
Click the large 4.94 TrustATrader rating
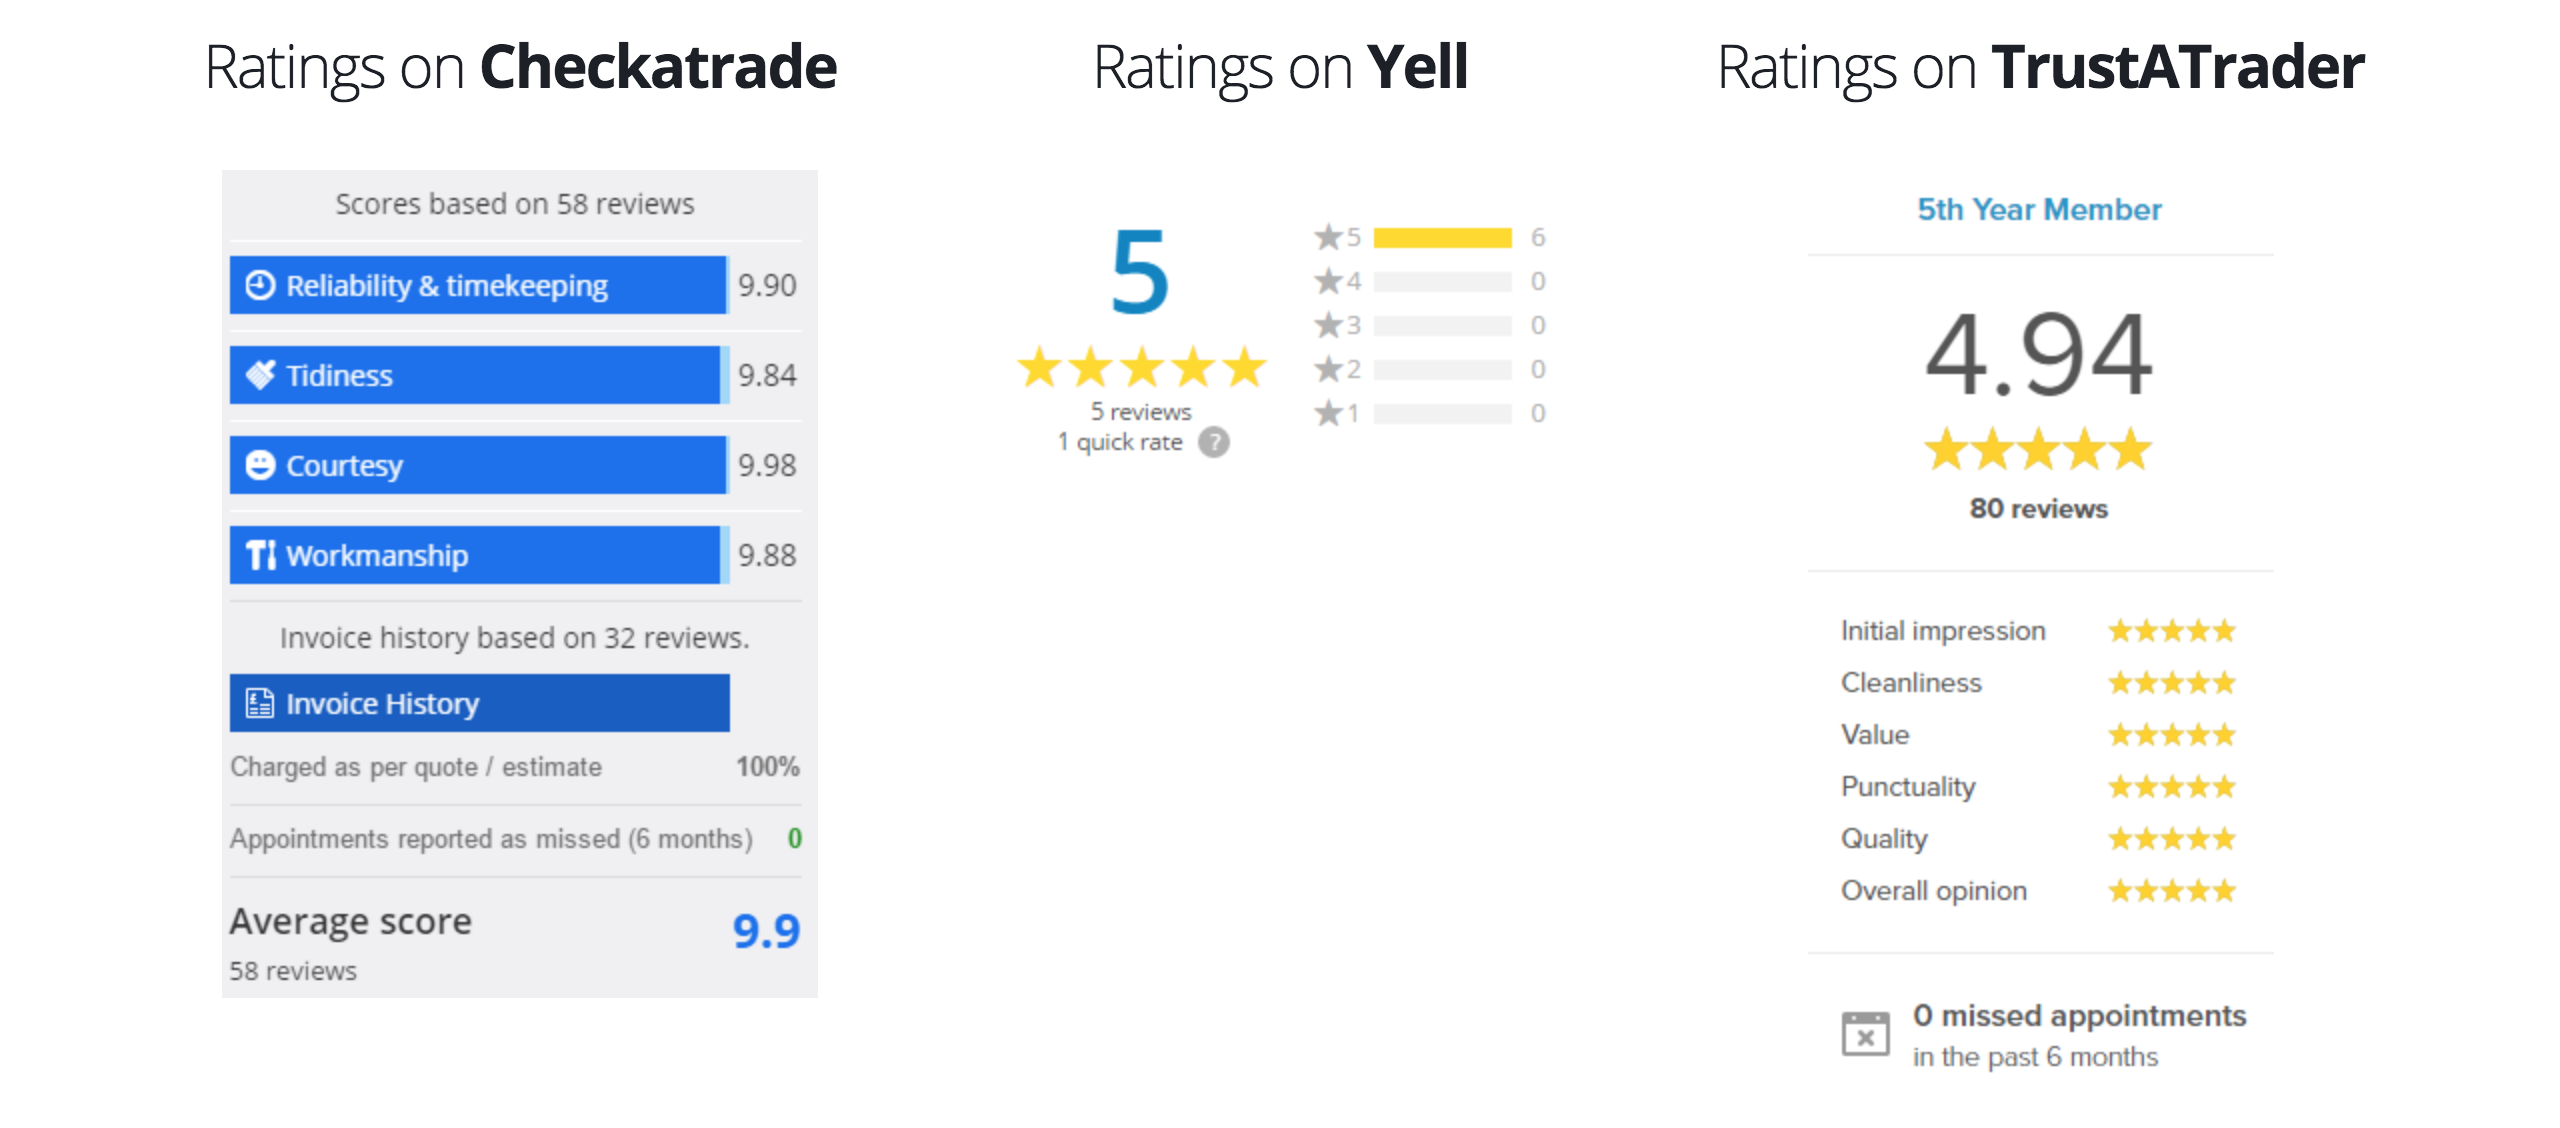pyautogui.click(x=2038, y=354)
